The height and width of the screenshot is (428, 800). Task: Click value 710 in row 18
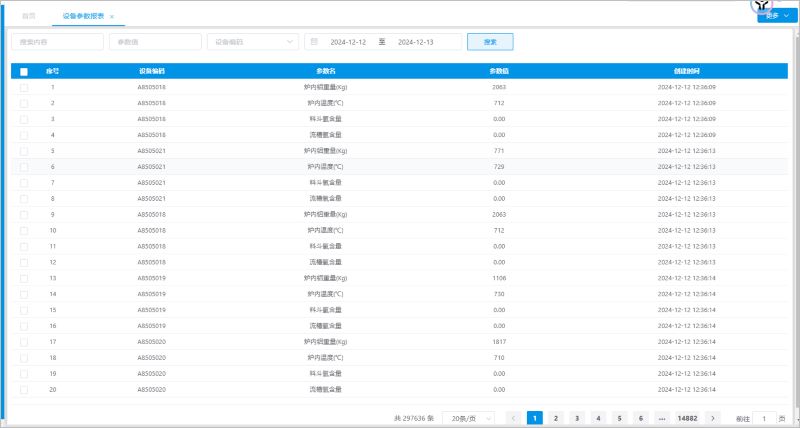pyautogui.click(x=499, y=358)
